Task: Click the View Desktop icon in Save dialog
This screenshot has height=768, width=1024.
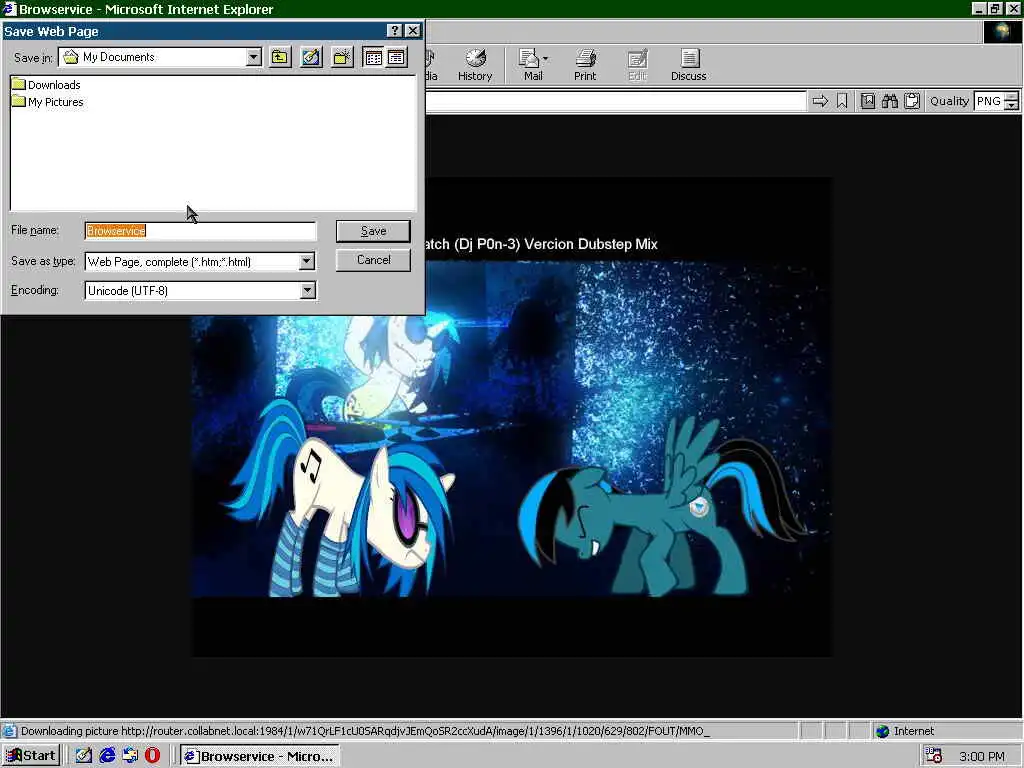Action: 311,57
